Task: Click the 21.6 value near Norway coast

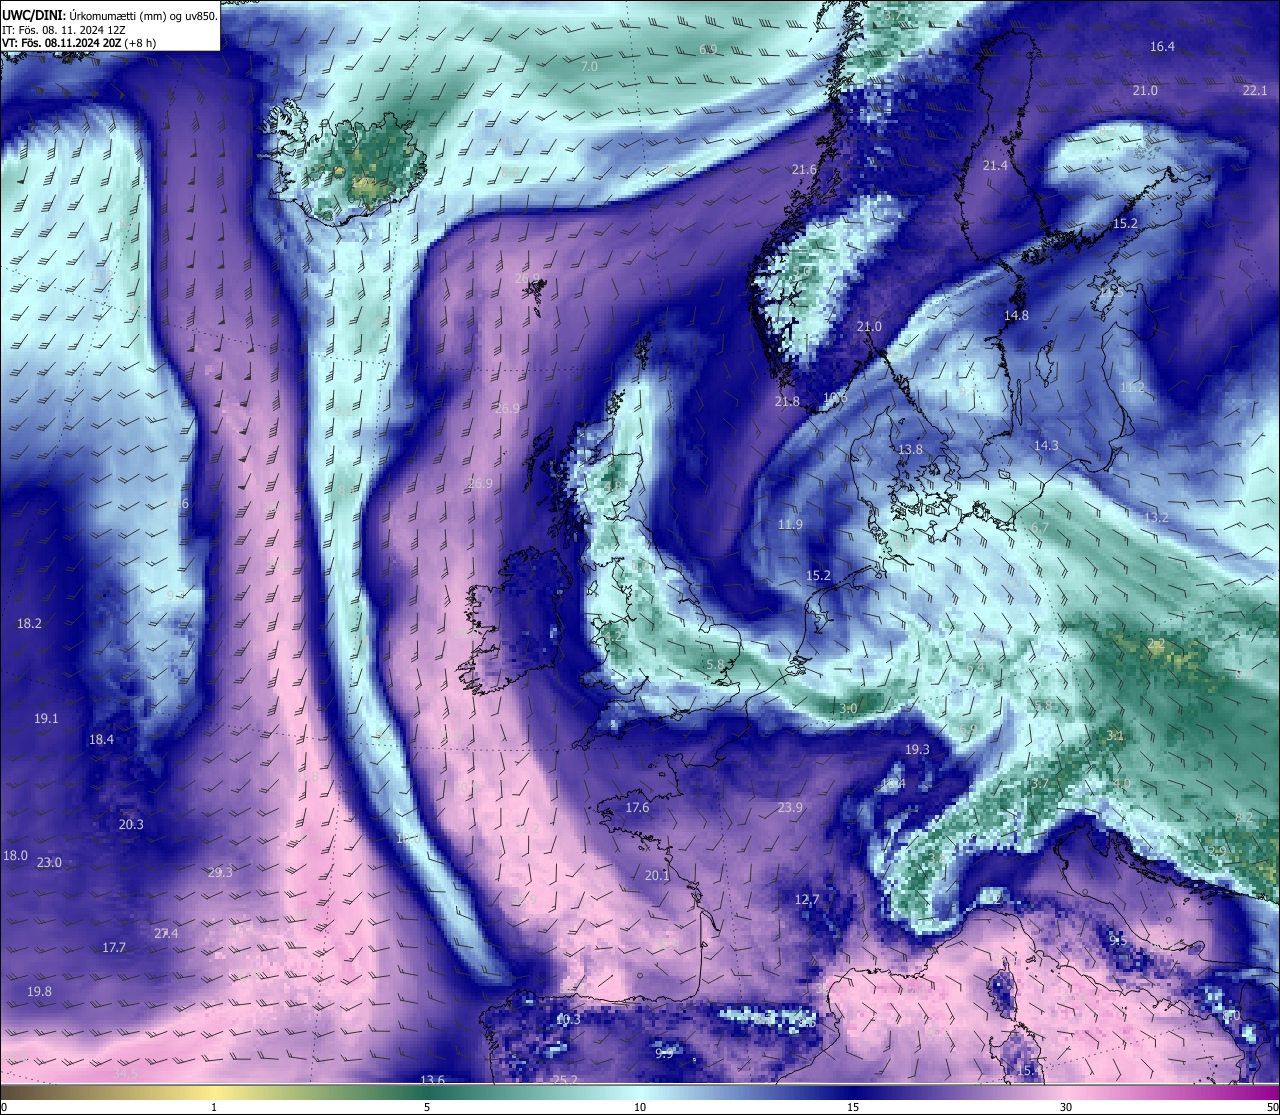Action: click(x=804, y=170)
